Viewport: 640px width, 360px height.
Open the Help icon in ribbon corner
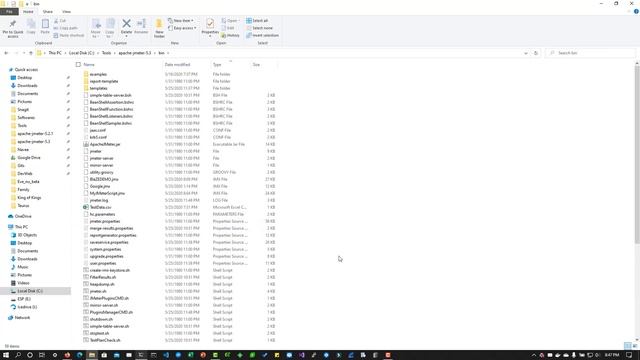click(x=636, y=11)
